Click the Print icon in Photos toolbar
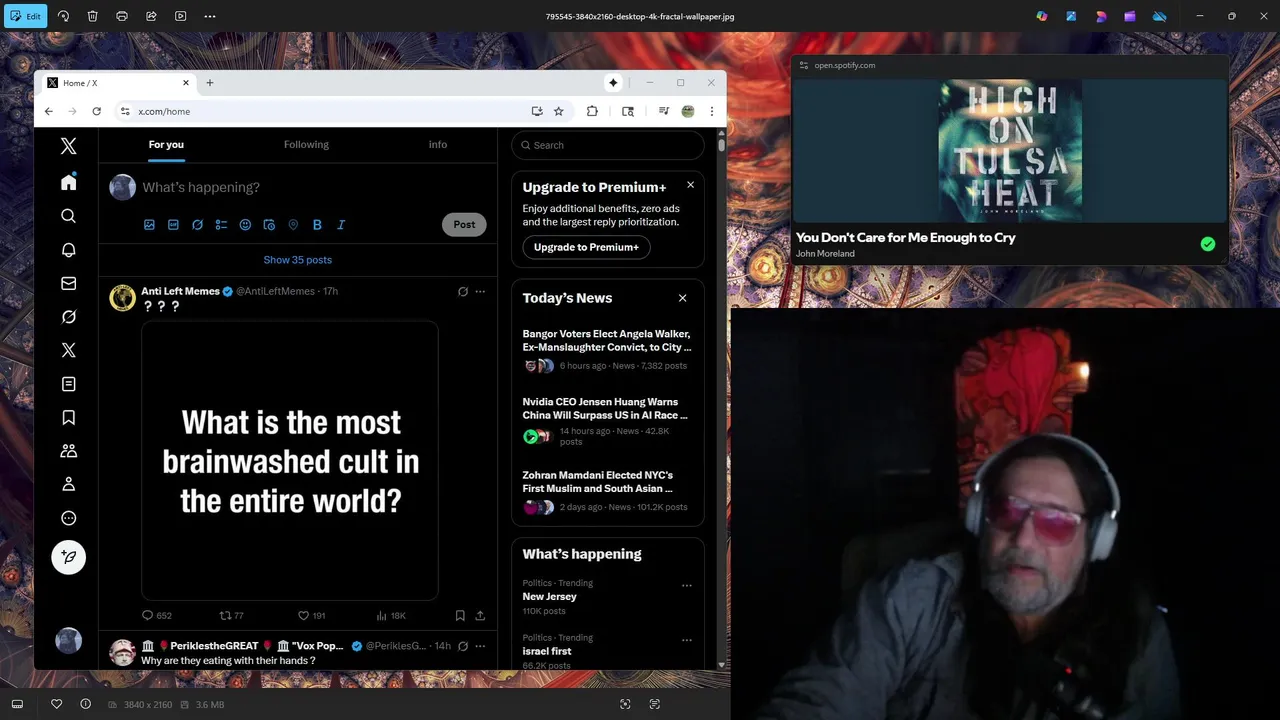Screen dimensions: 1280x720 [122, 16]
